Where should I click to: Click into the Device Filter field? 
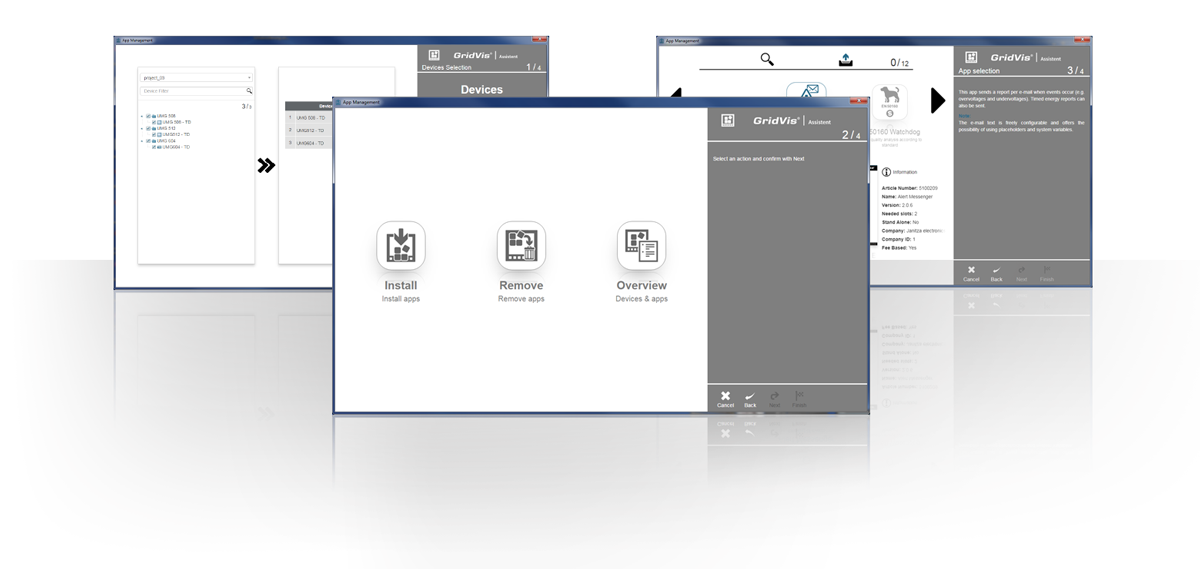pos(192,91)
